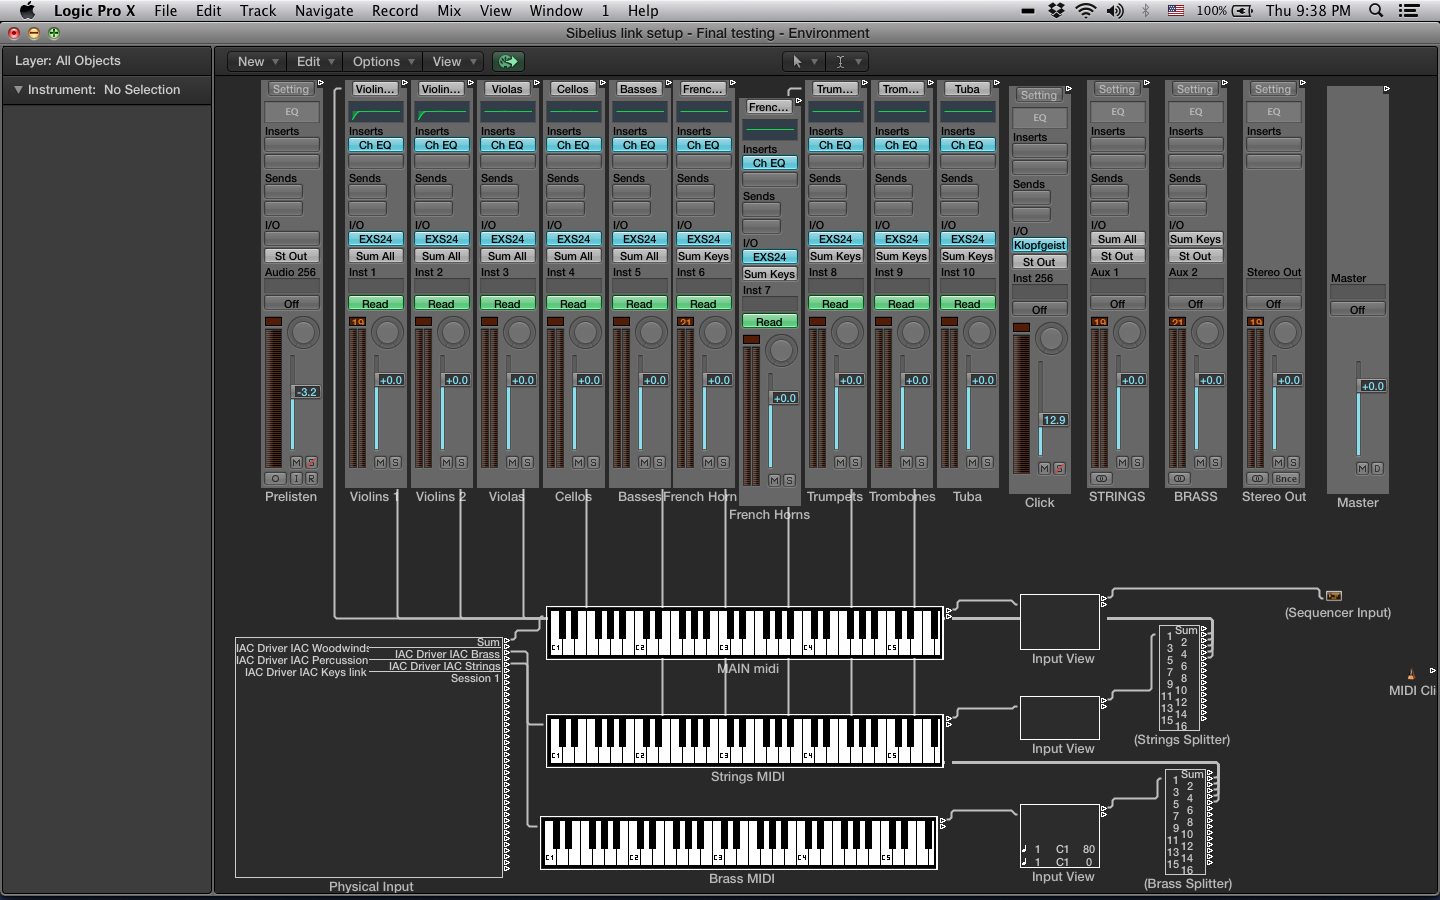Click the STRINGS channel EQ button
The height and width of the screenshot is (900, 1440).
(1117, 112)
